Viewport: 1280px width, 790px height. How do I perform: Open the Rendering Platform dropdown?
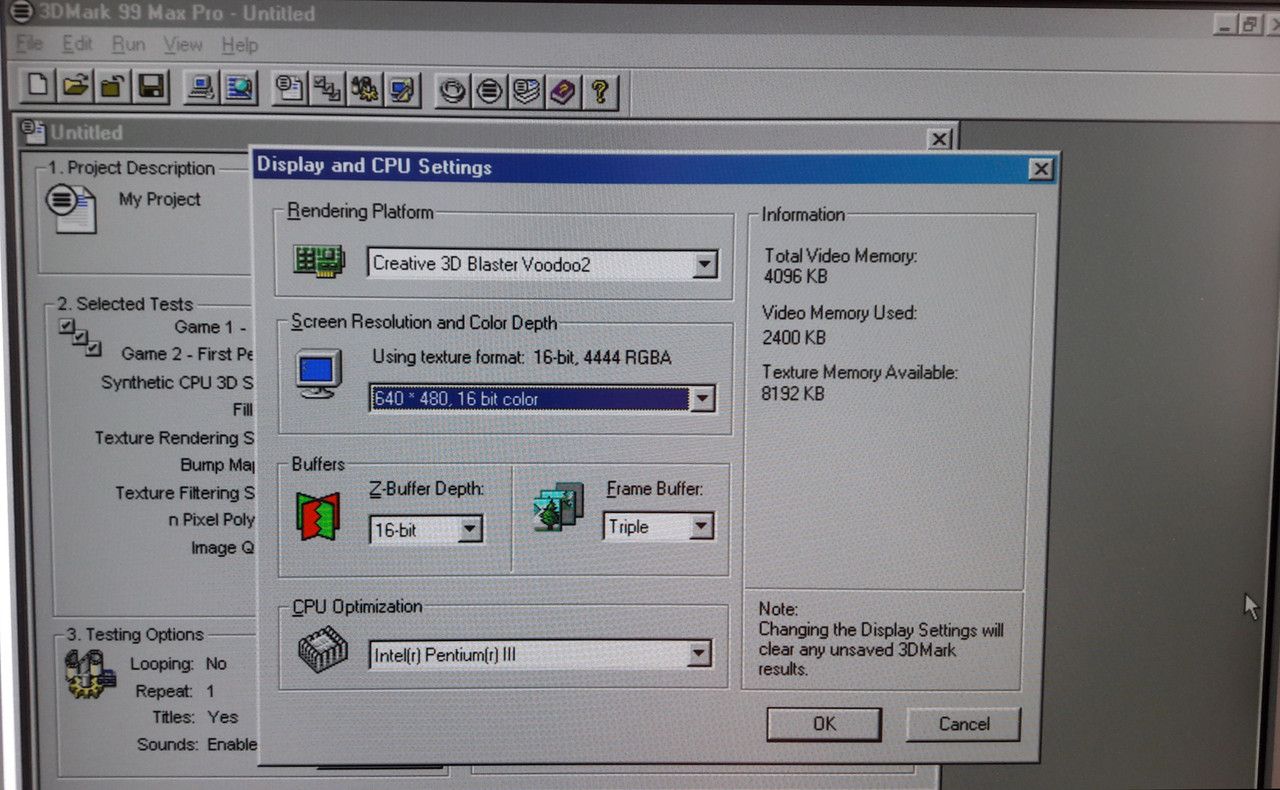click(705, 265)
